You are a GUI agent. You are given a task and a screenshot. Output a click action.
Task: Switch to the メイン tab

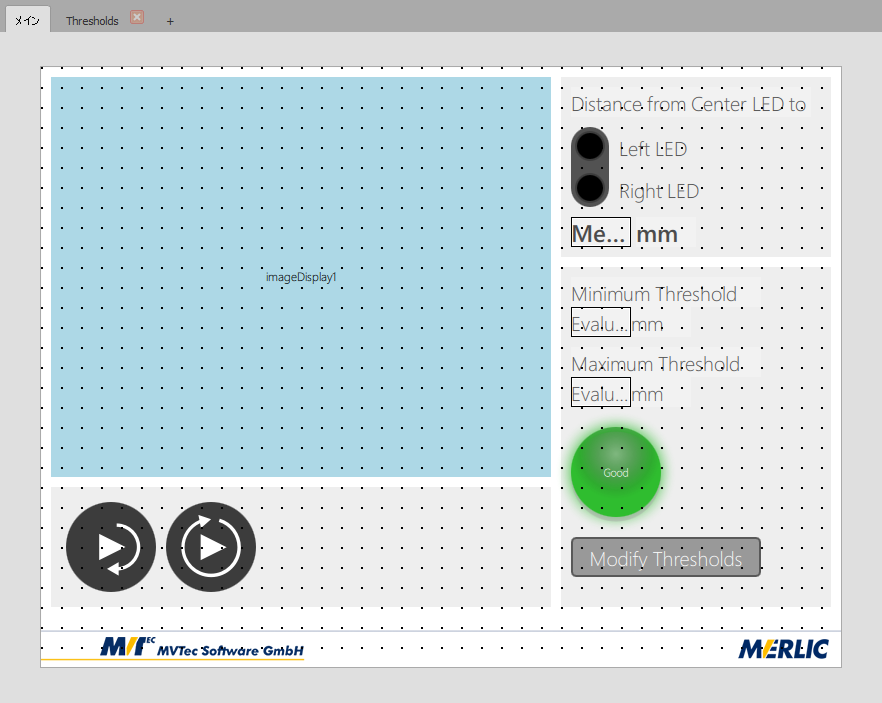tap(27, 21)
